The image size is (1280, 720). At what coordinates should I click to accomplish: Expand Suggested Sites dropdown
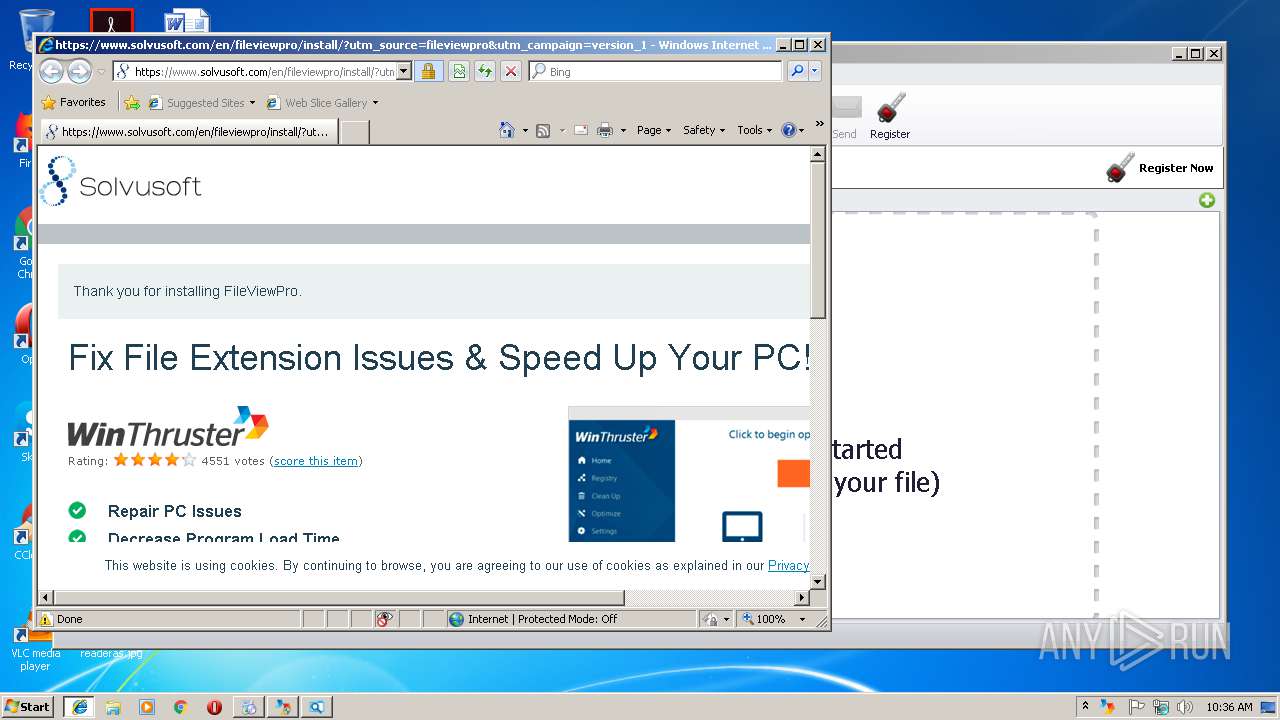252,102
